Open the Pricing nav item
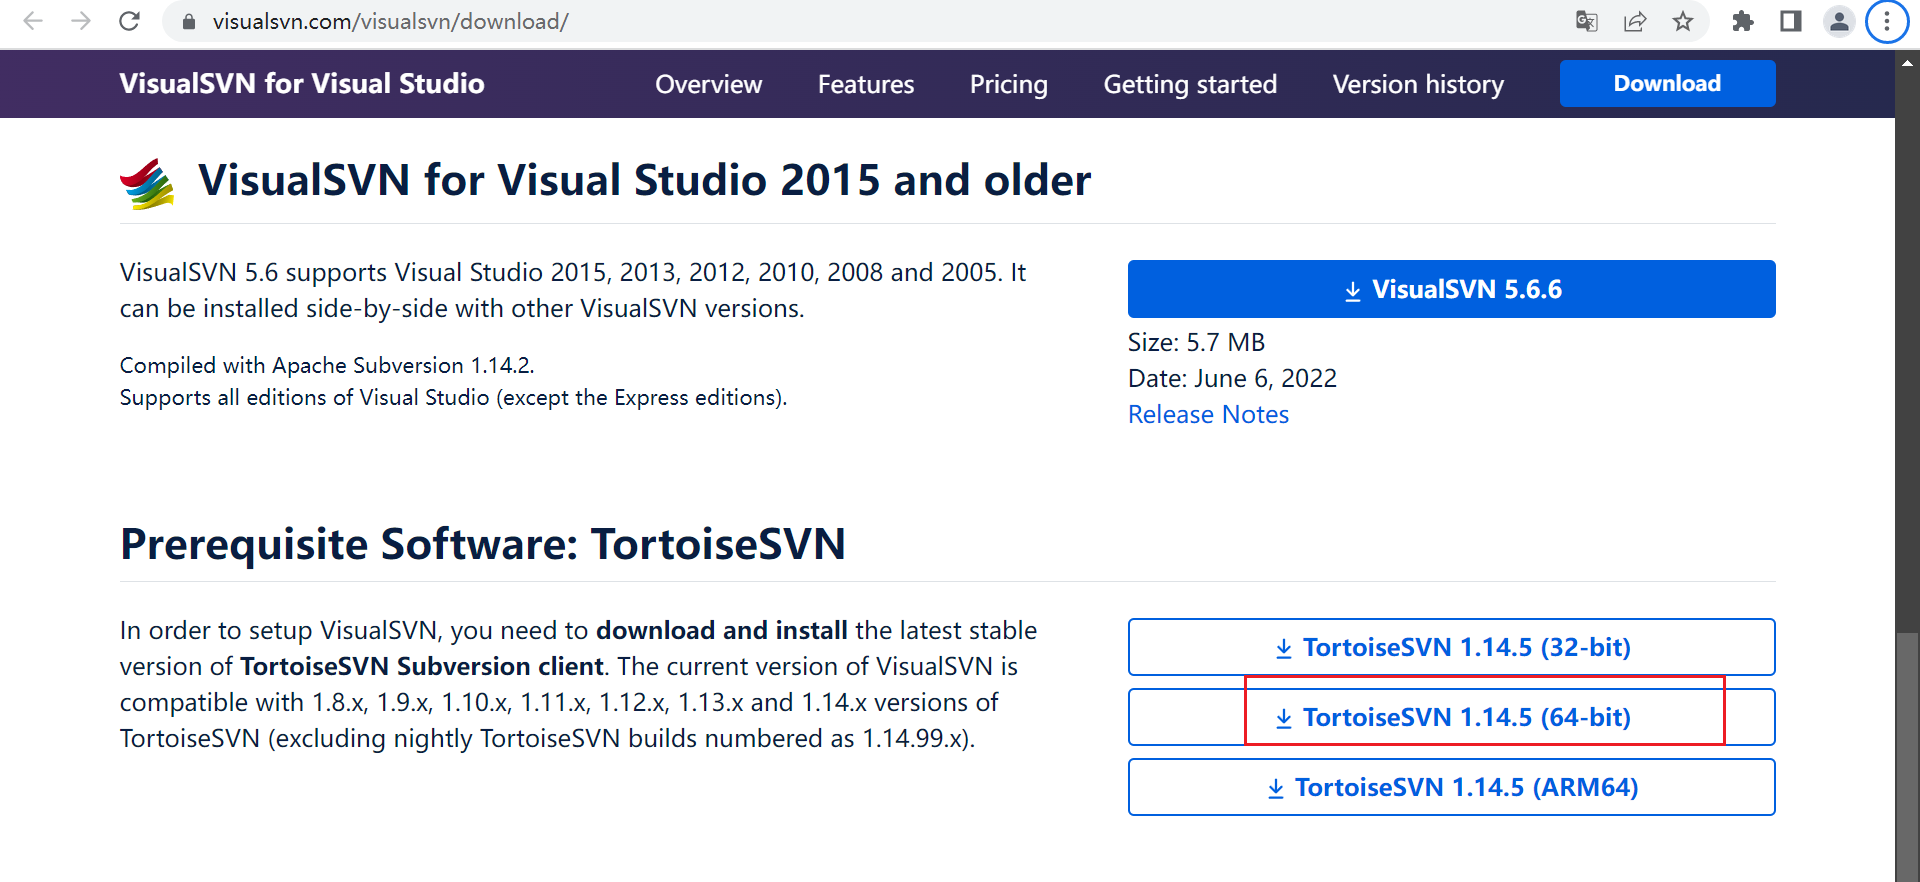Screen dimensions: 1920x882 (x=1008, y=84)
